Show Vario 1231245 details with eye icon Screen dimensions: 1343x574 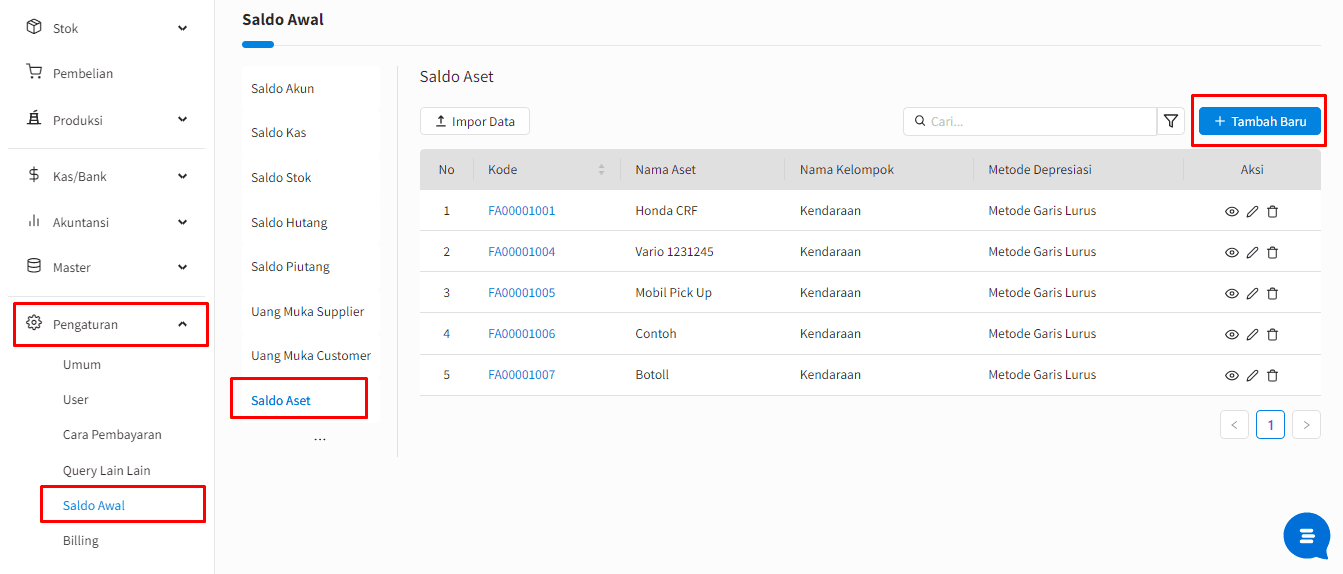click(1232, 252)
